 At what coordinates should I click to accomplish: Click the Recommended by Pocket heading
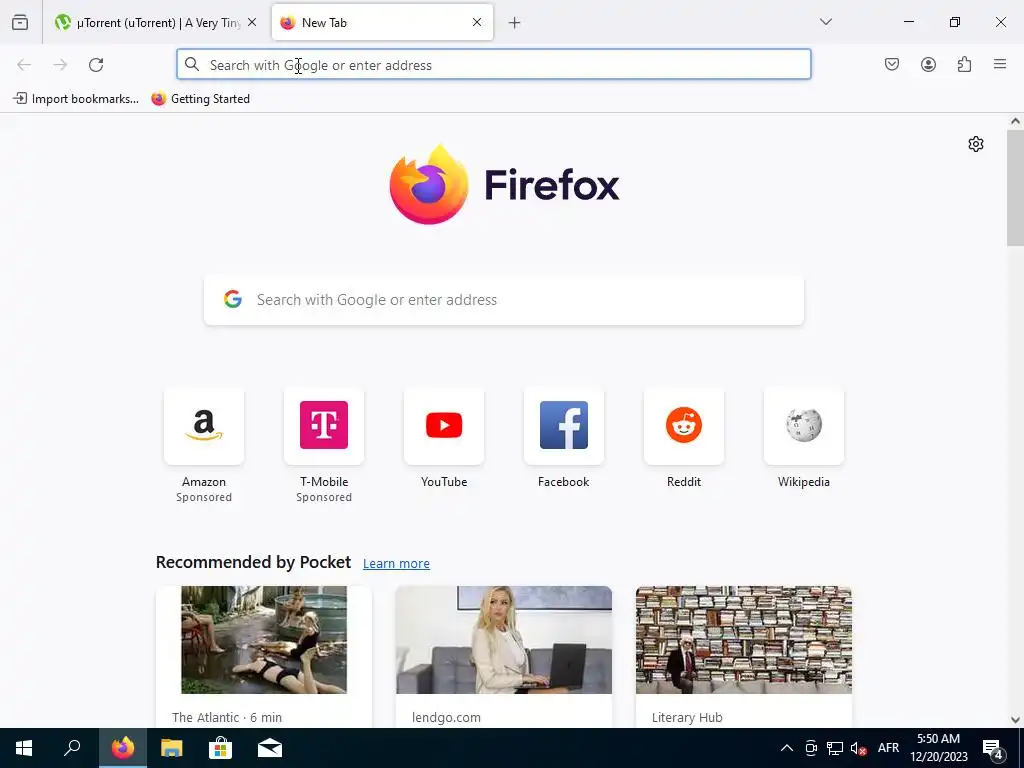coord(253,562)
